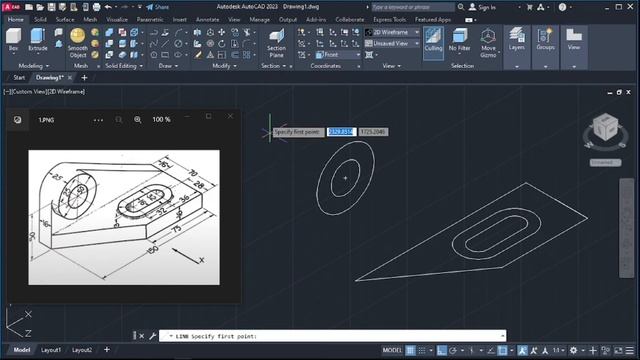Open the Unsaved View dropdown
Screen dimensions: 640x360
392,43
